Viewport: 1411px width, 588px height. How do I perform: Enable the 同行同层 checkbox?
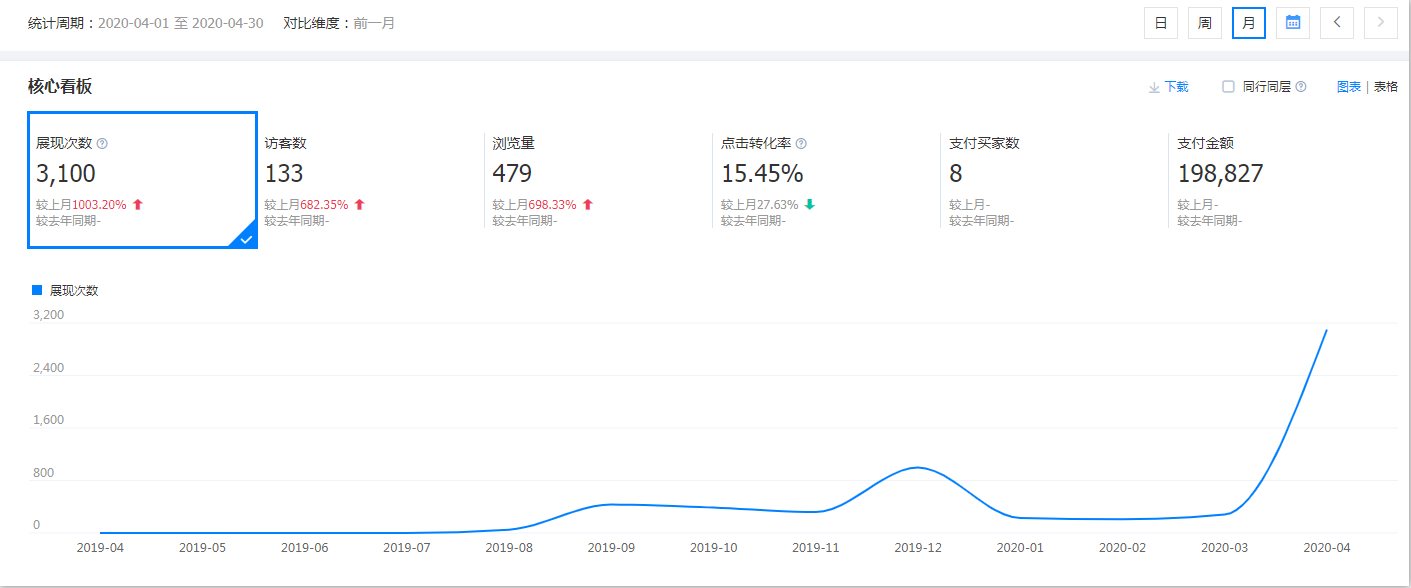1228,87
